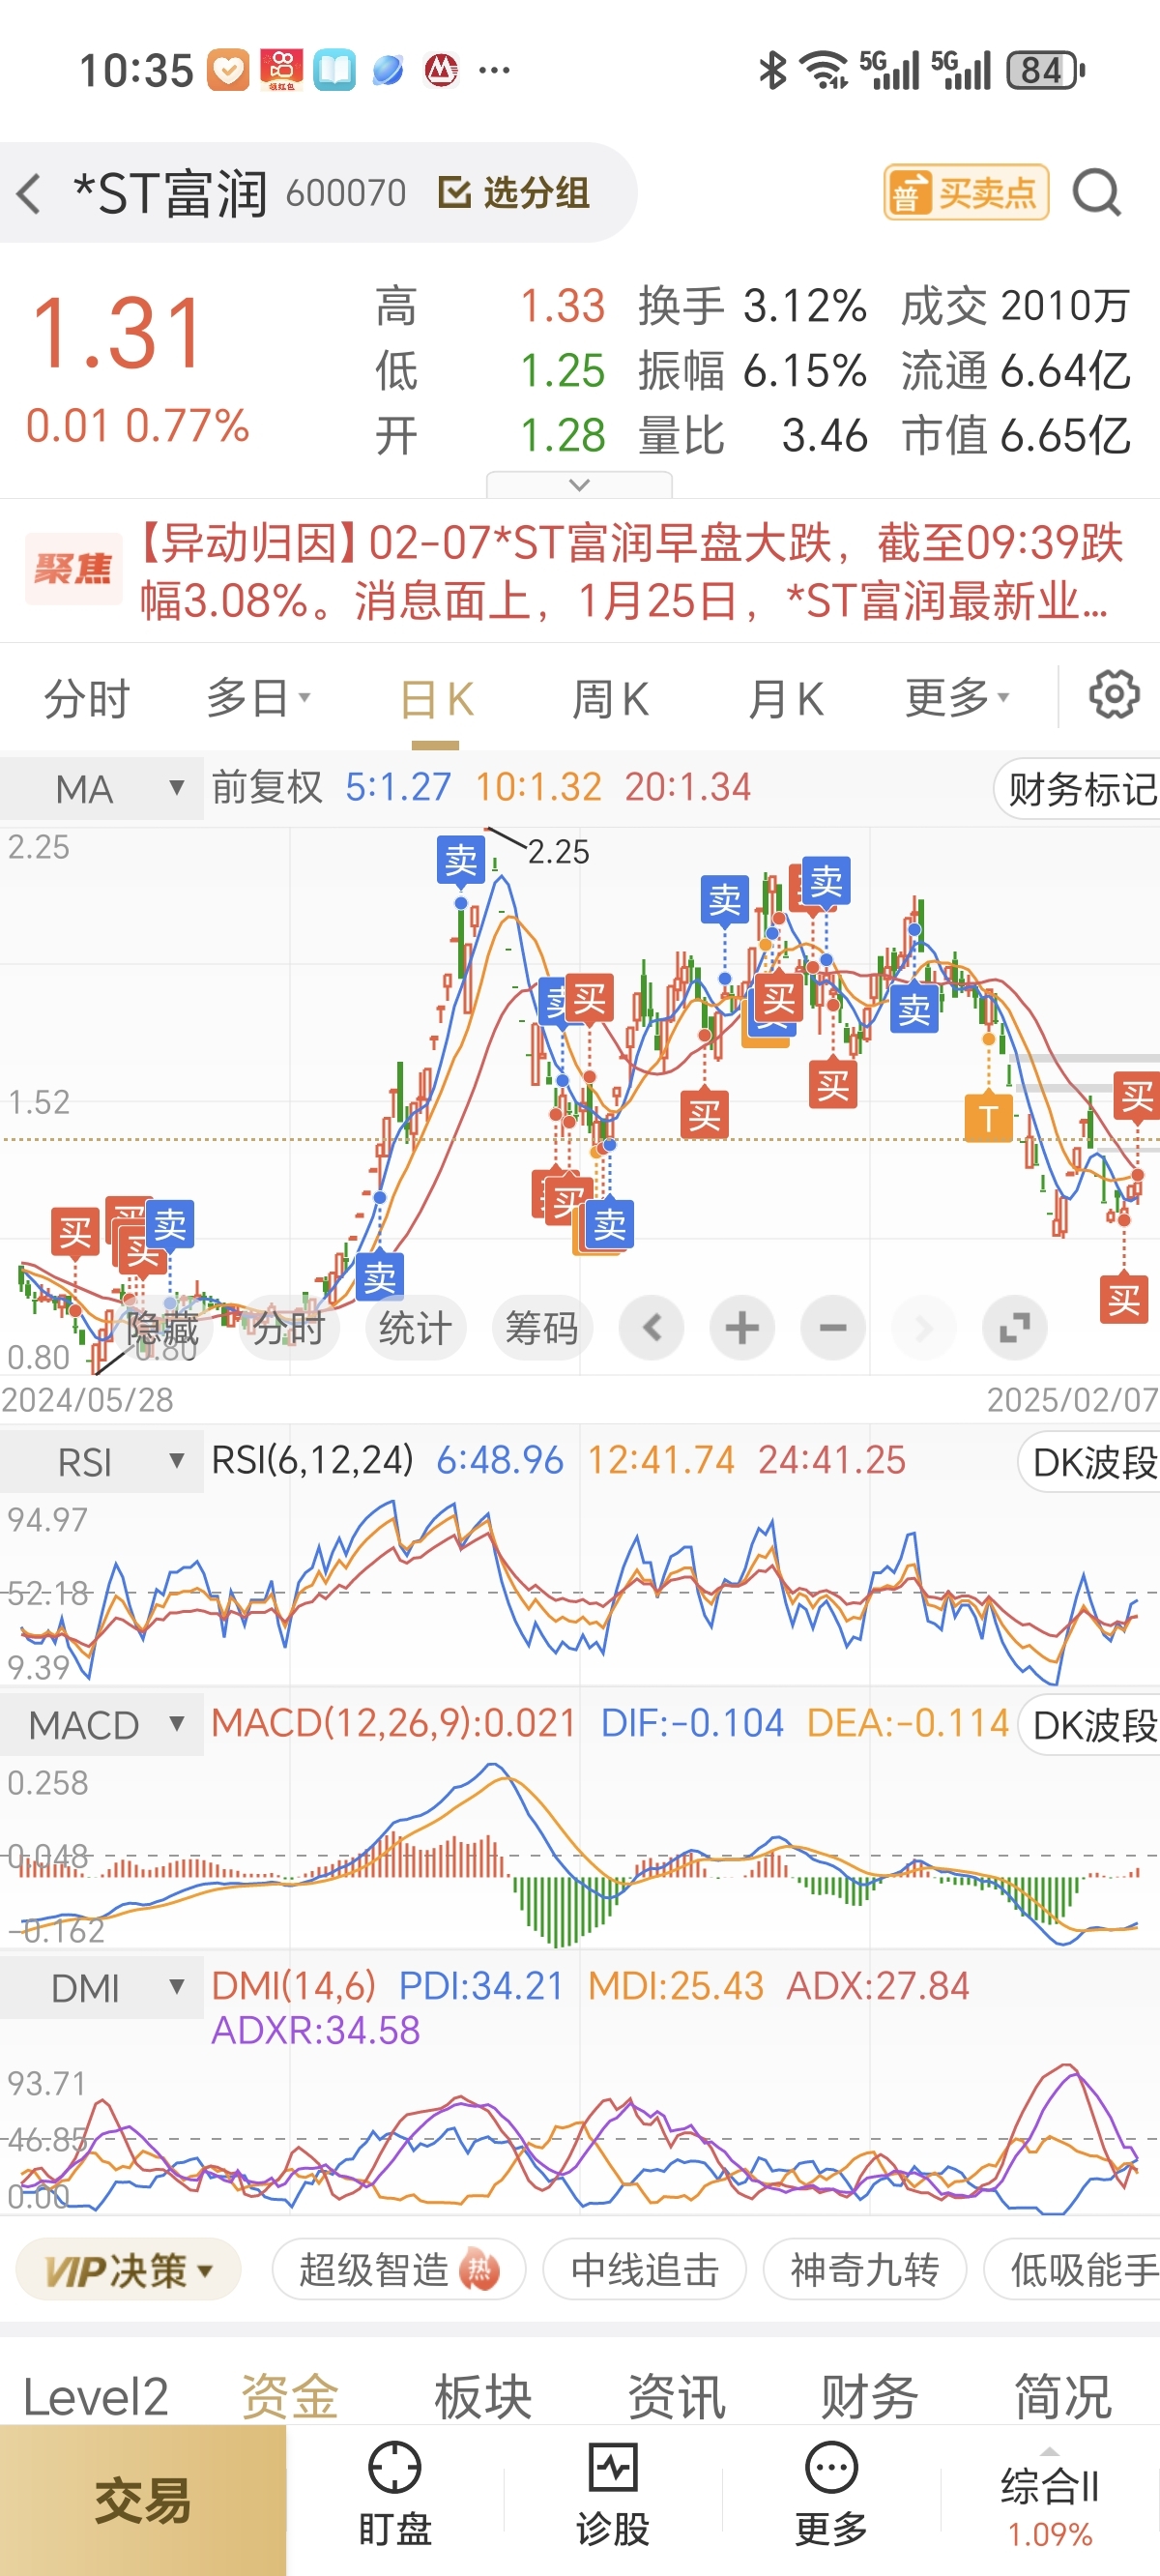
Task: Toggle 隐藏 hide markers button
Action: [x=162, y=1328]
